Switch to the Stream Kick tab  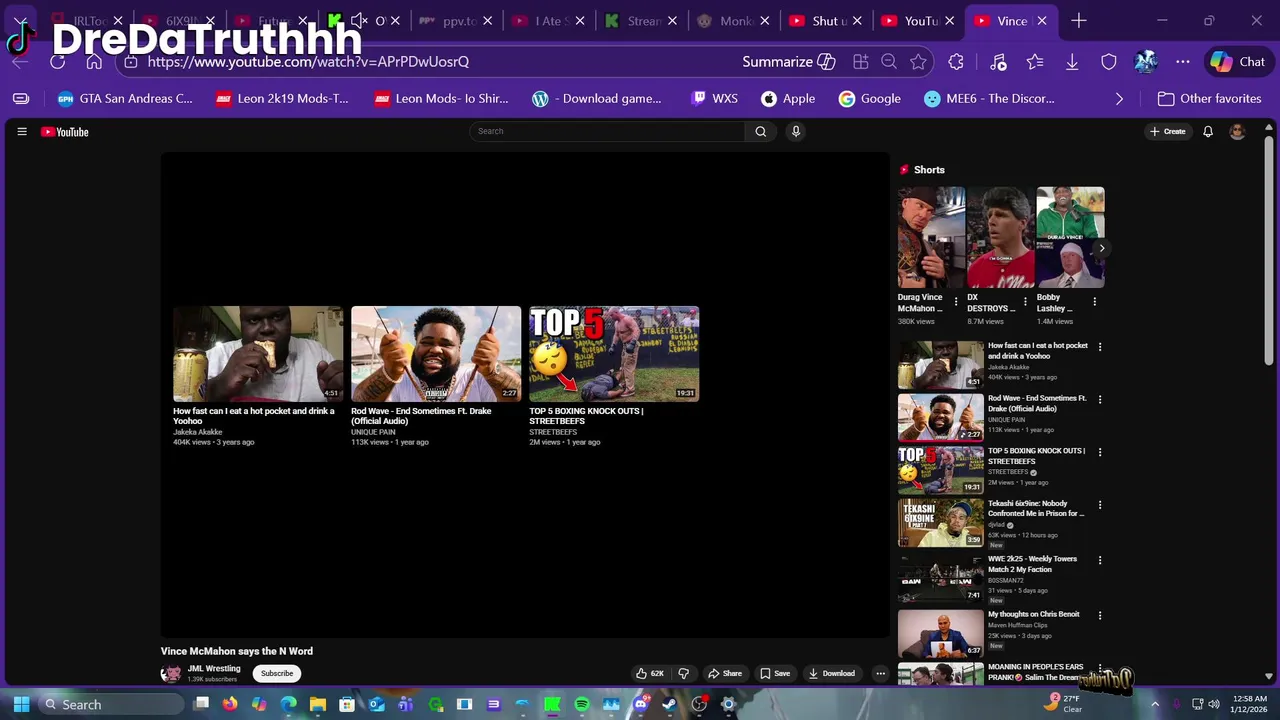640,20
